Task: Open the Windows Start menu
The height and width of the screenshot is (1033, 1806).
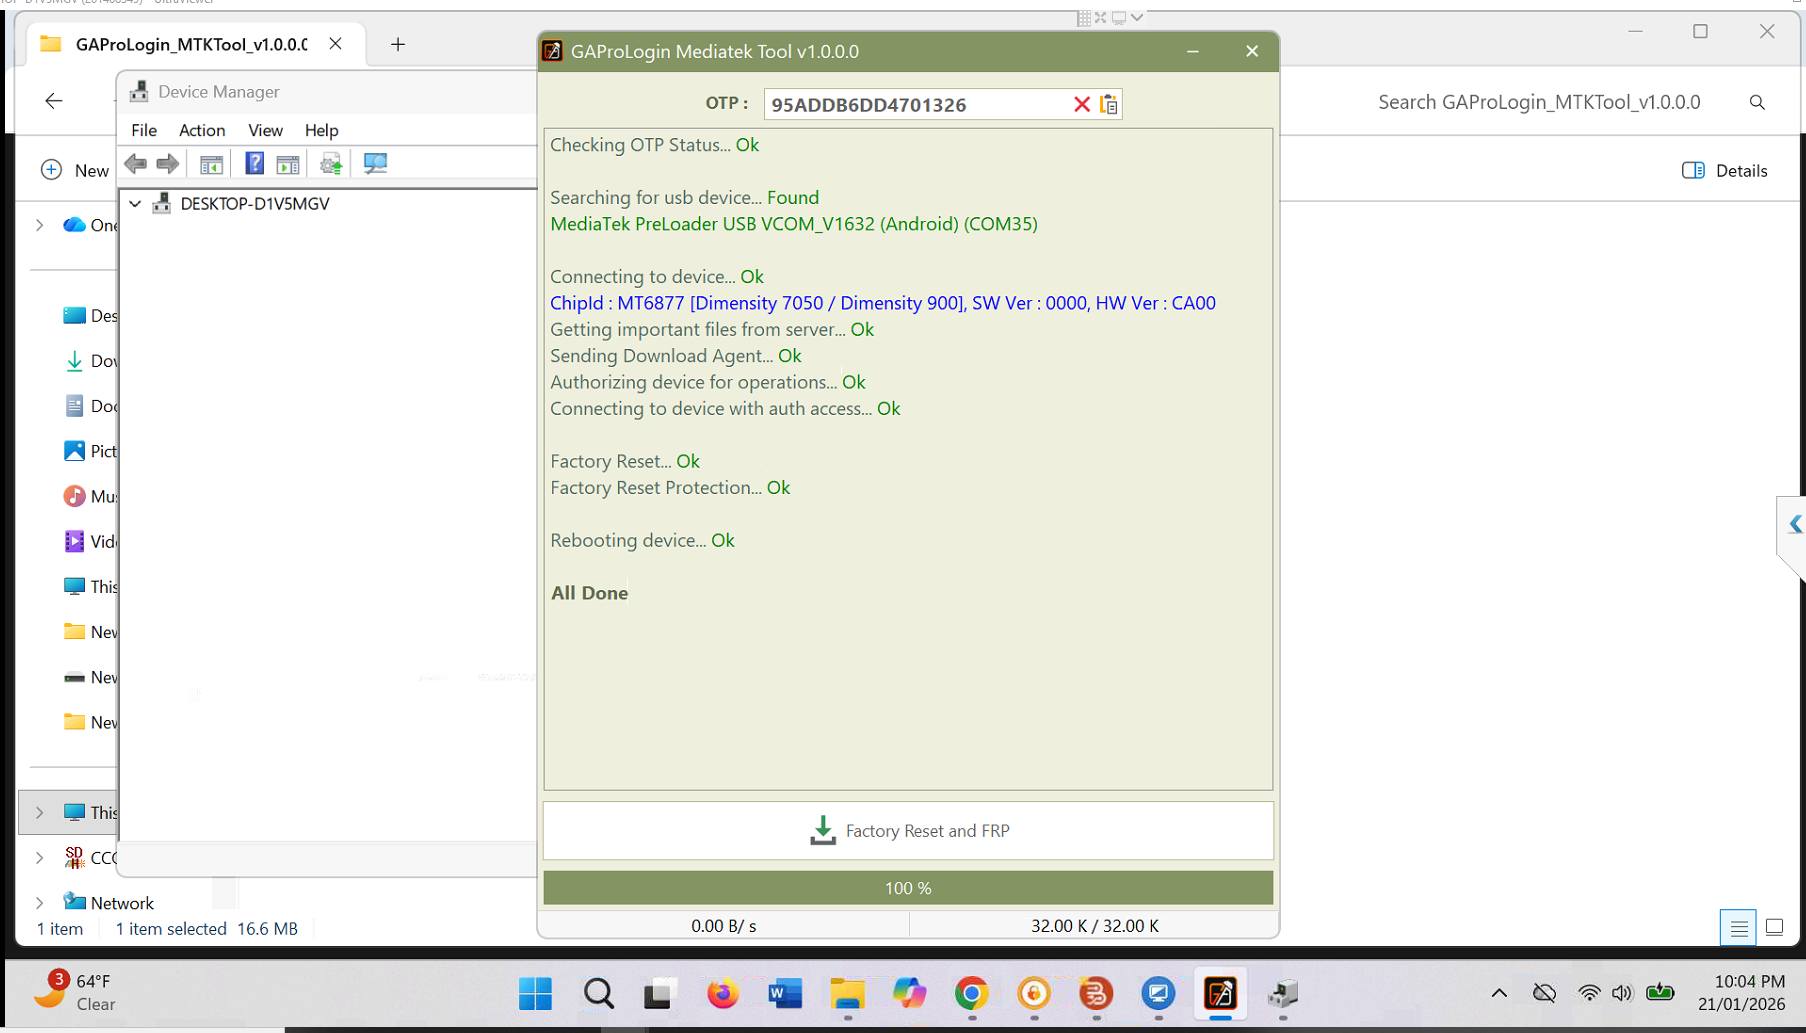Action: point(536,994)
